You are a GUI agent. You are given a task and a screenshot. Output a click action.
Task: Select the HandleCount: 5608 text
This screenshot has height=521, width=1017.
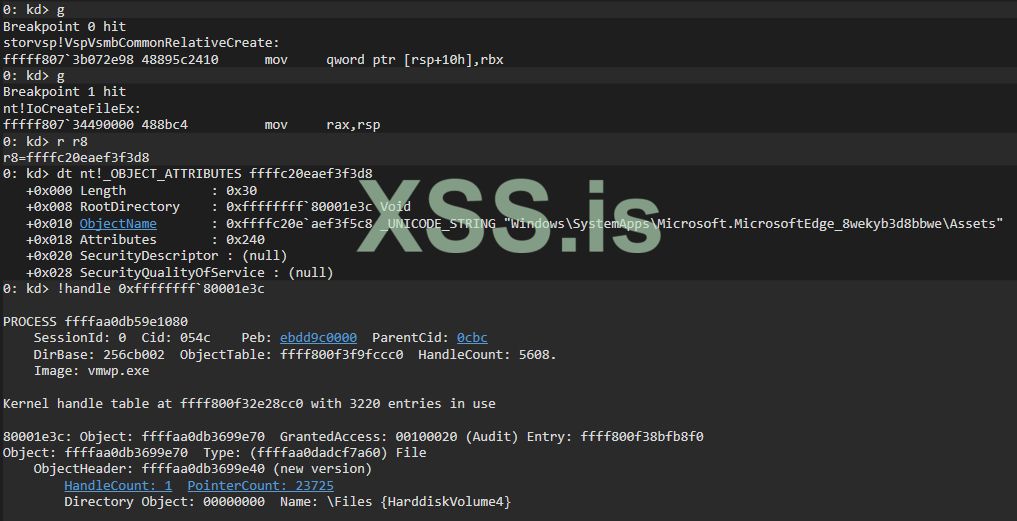pyautogui.click(x=487, y=355)
